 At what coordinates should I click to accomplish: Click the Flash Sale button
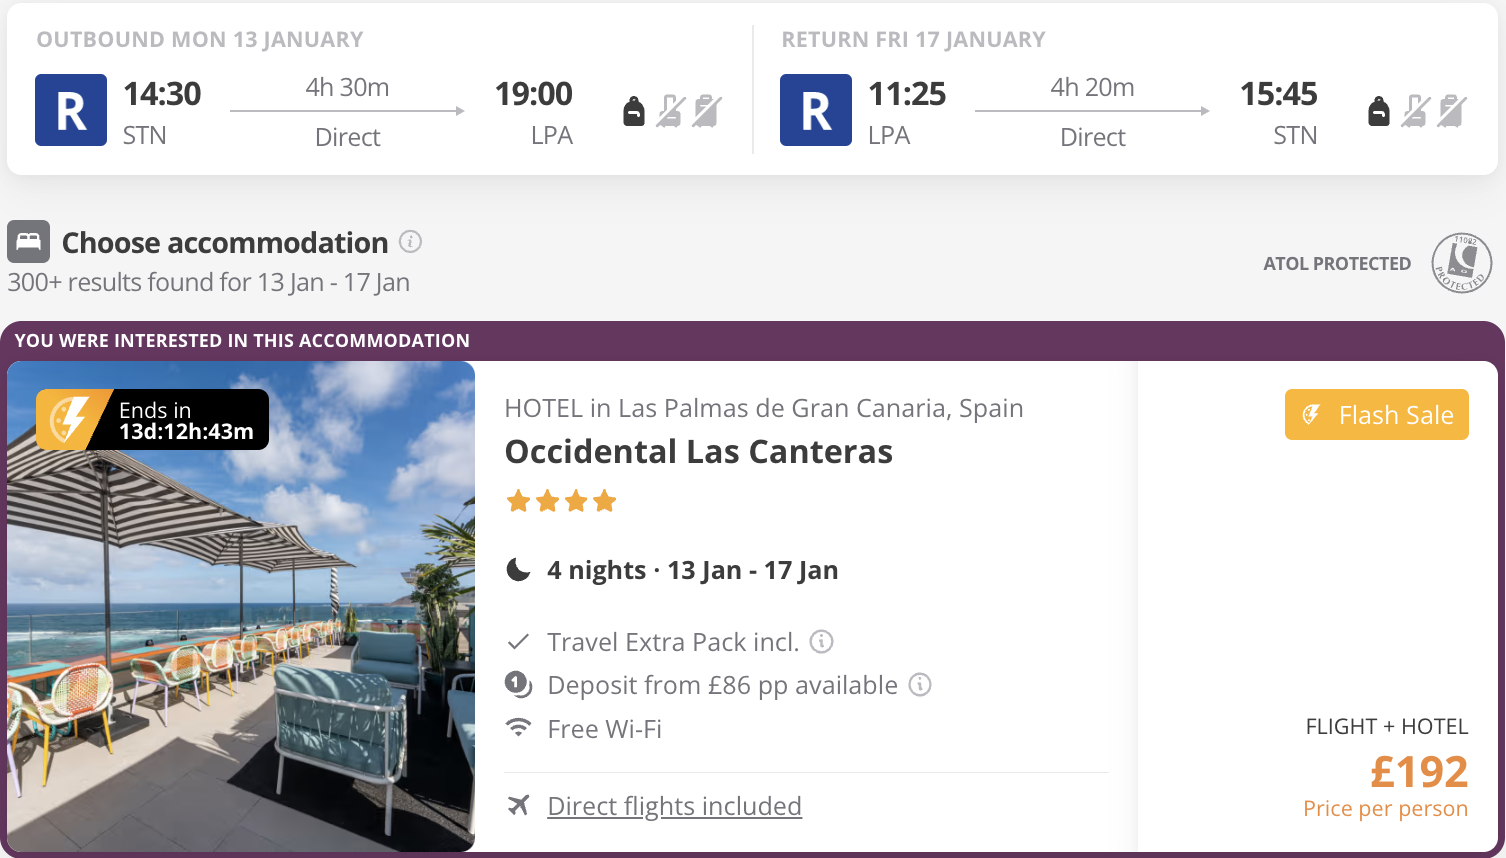1377,414
